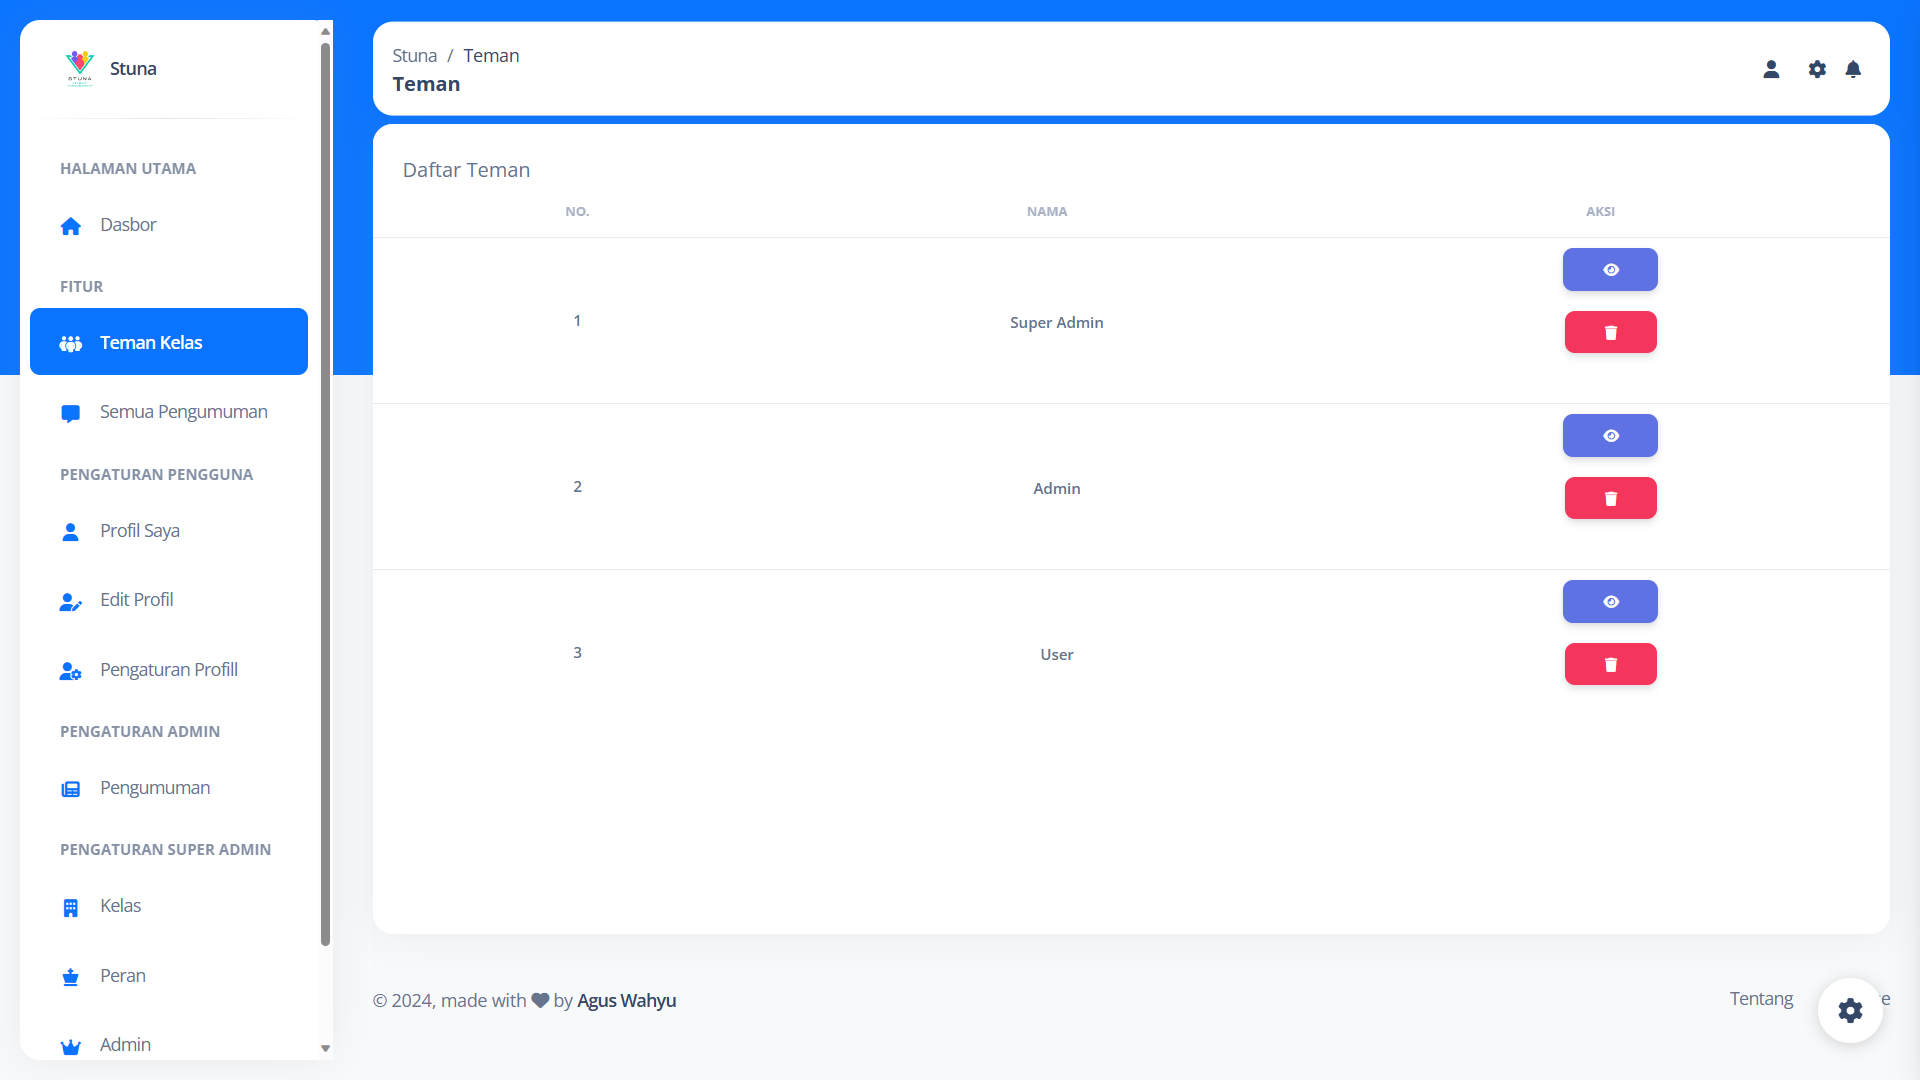
Task: Select Teman Kelas menu item
Action: (x=169, y=342)
